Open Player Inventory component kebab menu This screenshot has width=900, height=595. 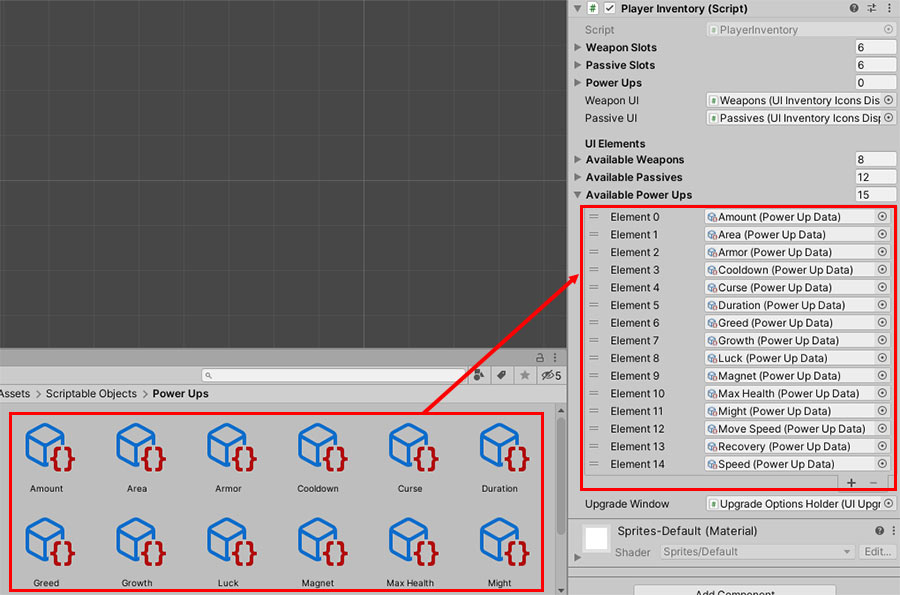point(888,8)
